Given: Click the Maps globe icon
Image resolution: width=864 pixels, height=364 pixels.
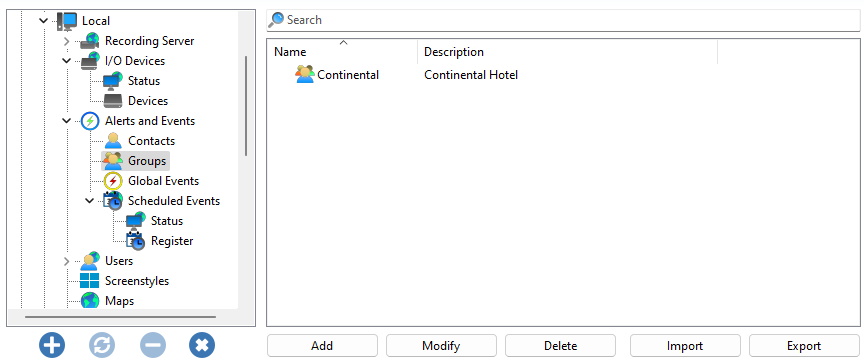Looking at the screenshot, I should click(90, 301).
